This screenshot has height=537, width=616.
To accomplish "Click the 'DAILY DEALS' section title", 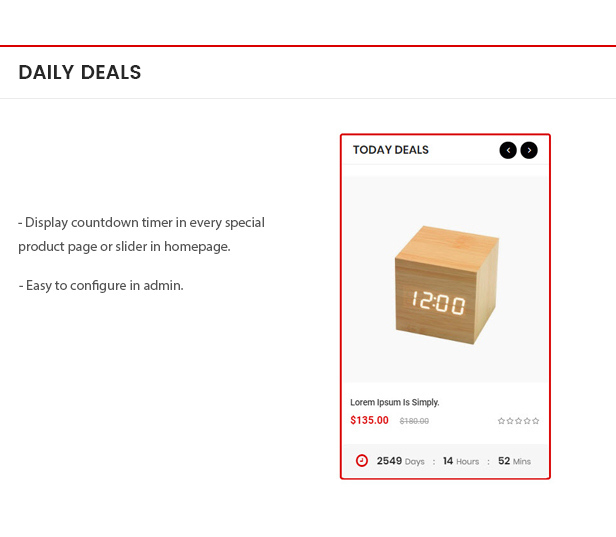I will coord(80,72).
